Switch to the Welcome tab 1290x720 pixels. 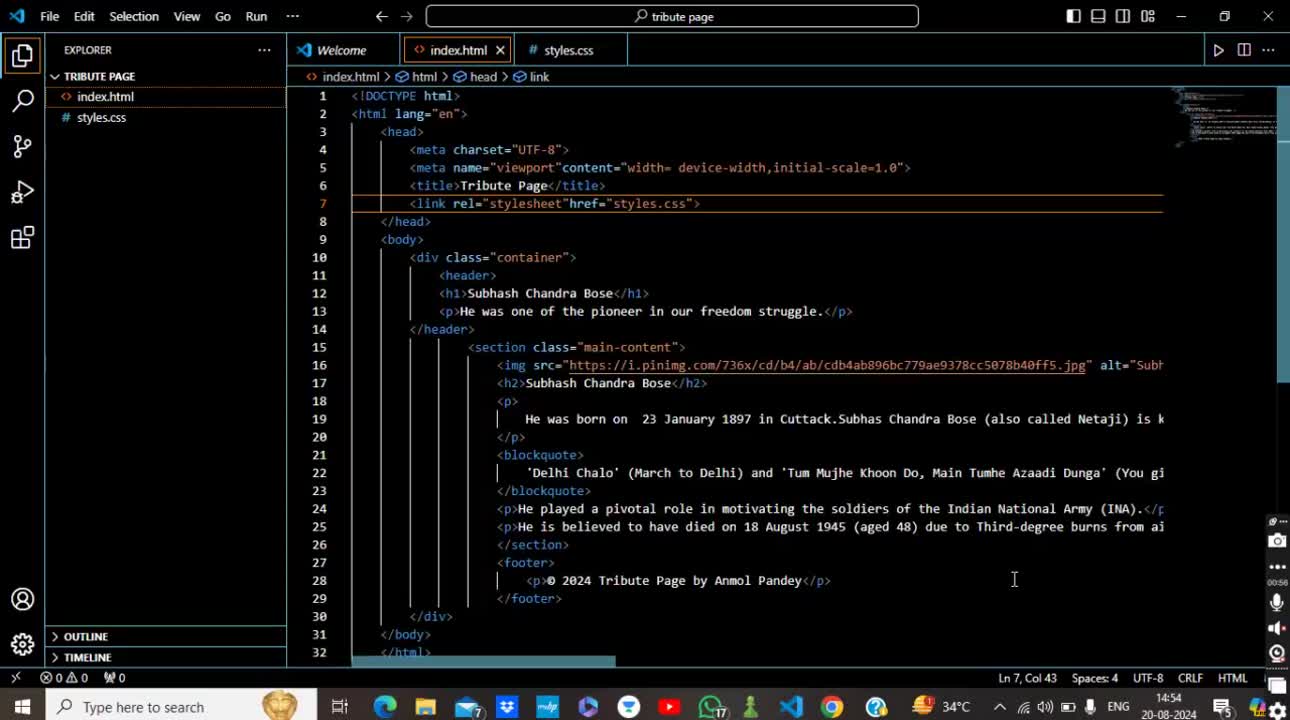point(342,50)
